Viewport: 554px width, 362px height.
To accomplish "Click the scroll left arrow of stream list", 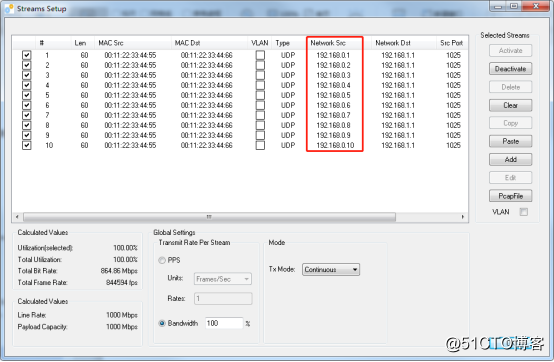I will 17,217.
